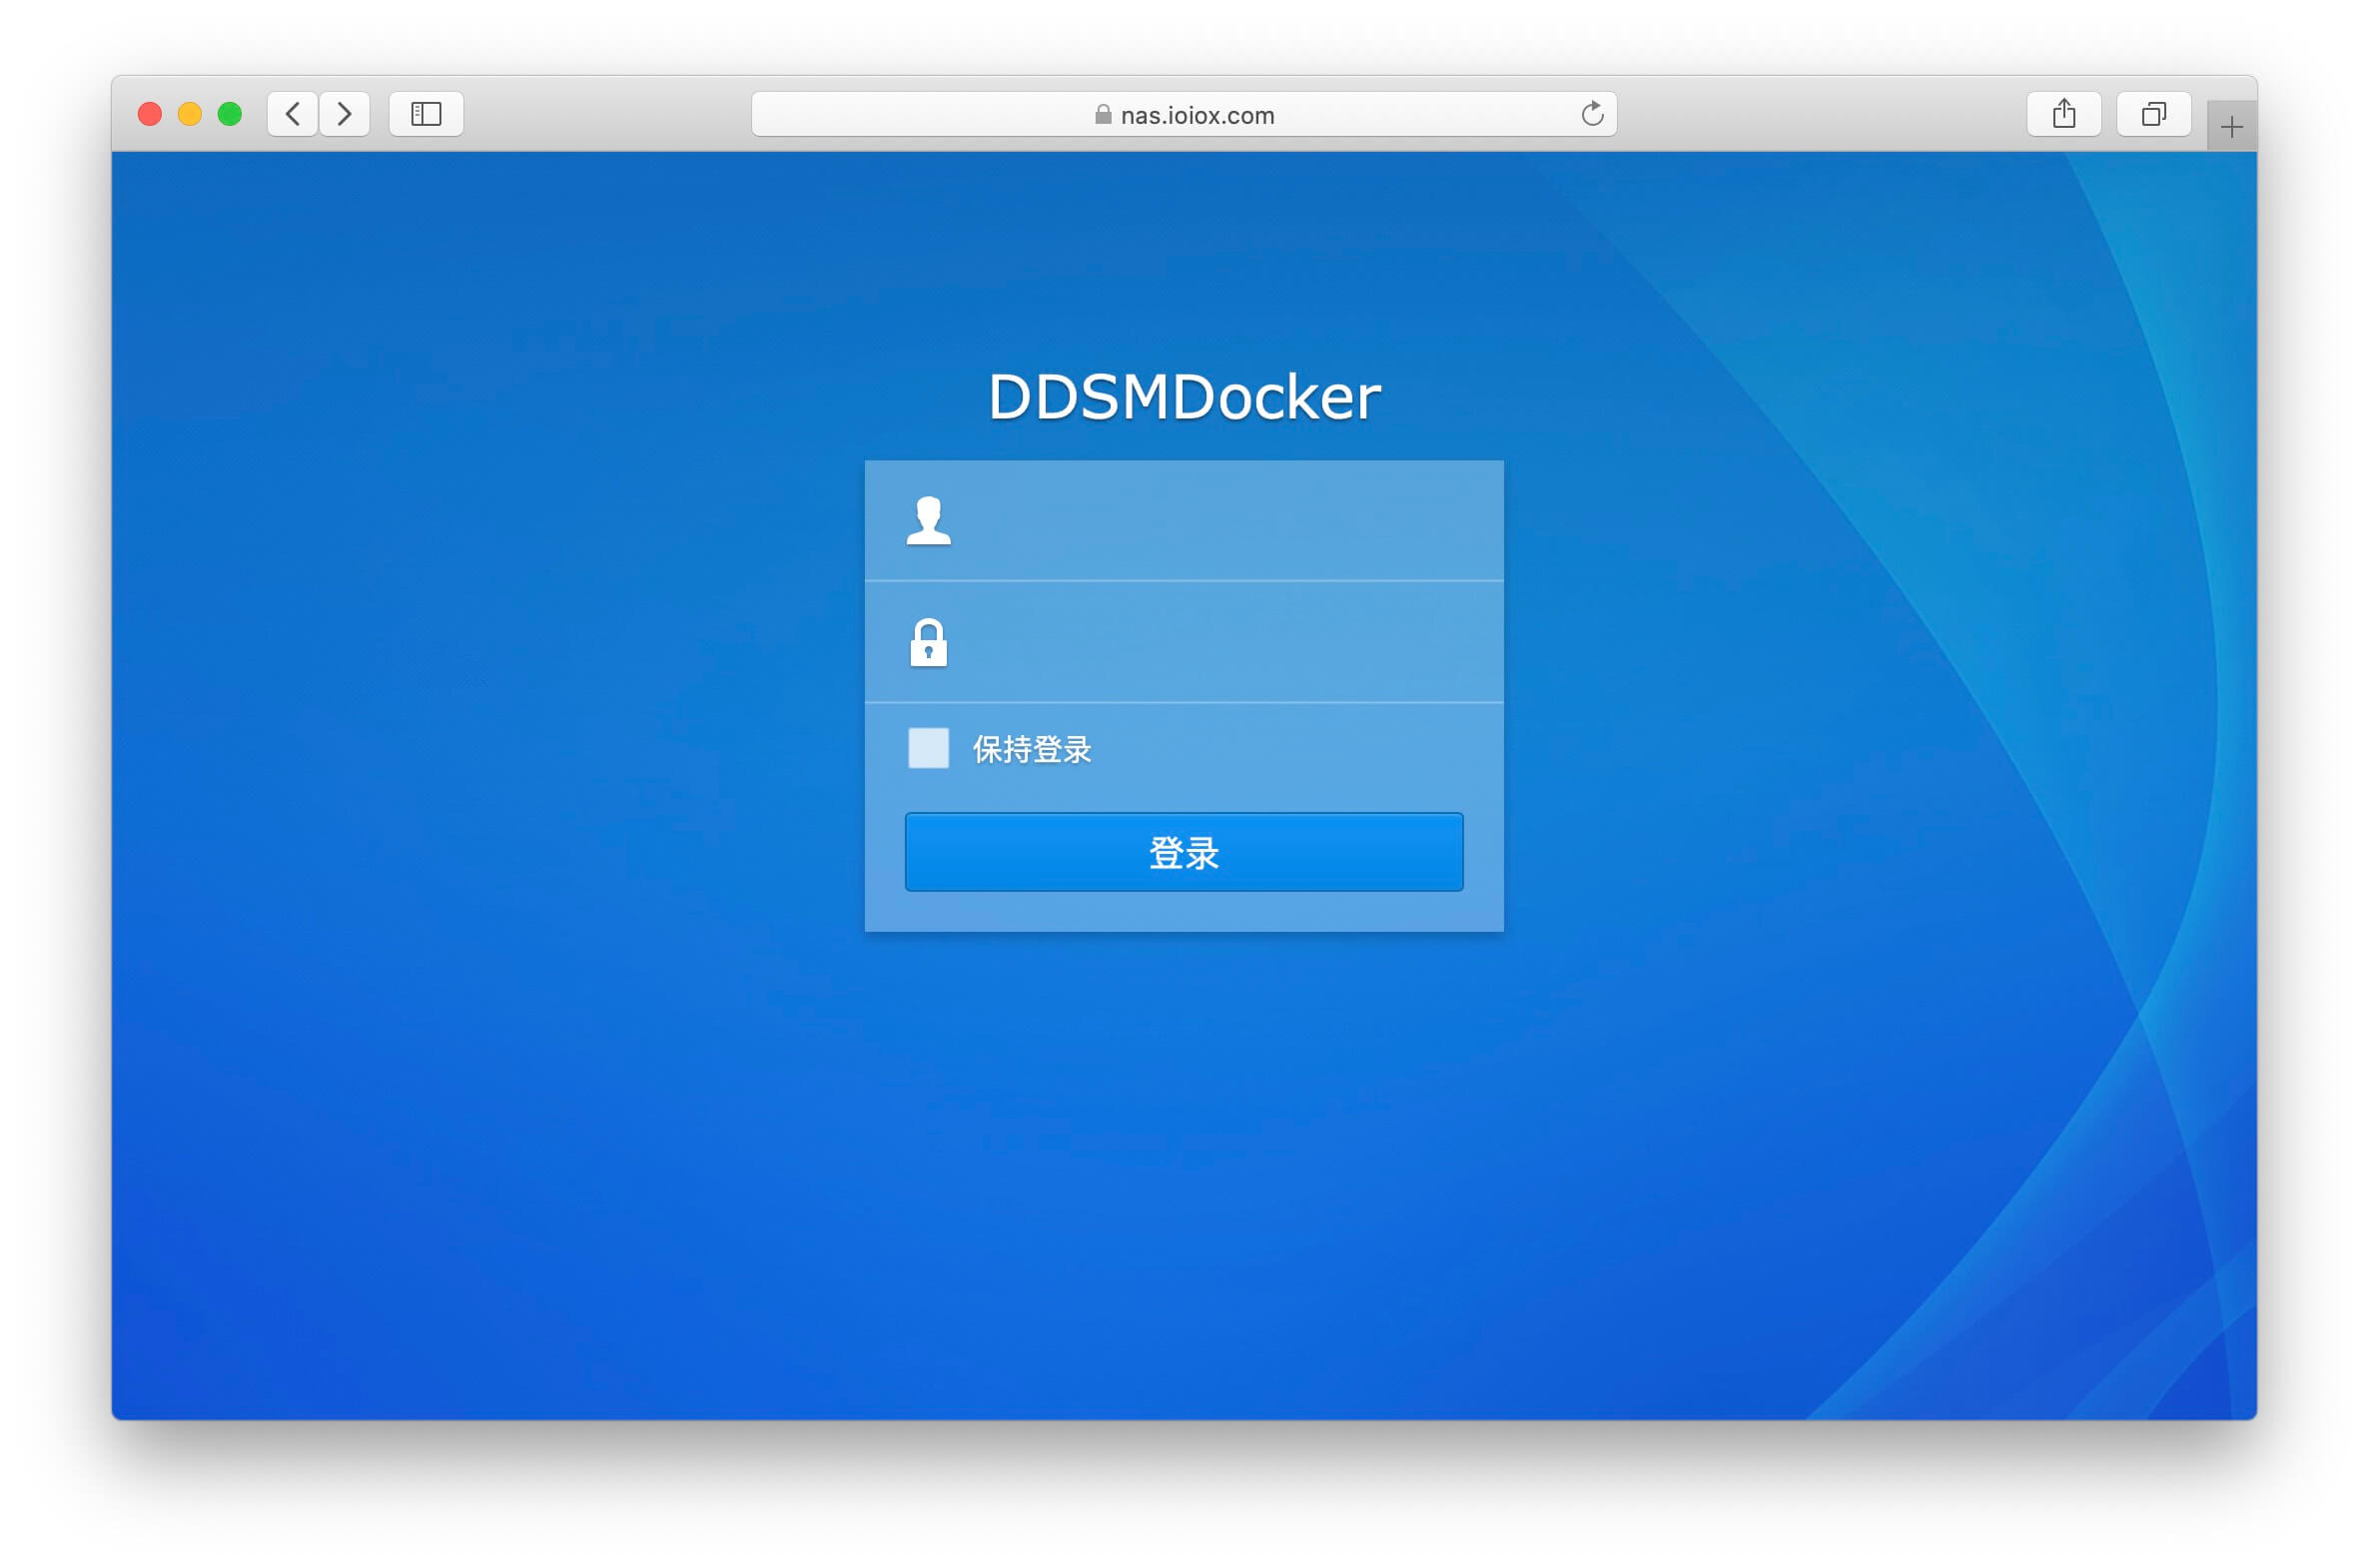
Task: Click the DDSMDocker title text
Action: (x=1184, y=397)
